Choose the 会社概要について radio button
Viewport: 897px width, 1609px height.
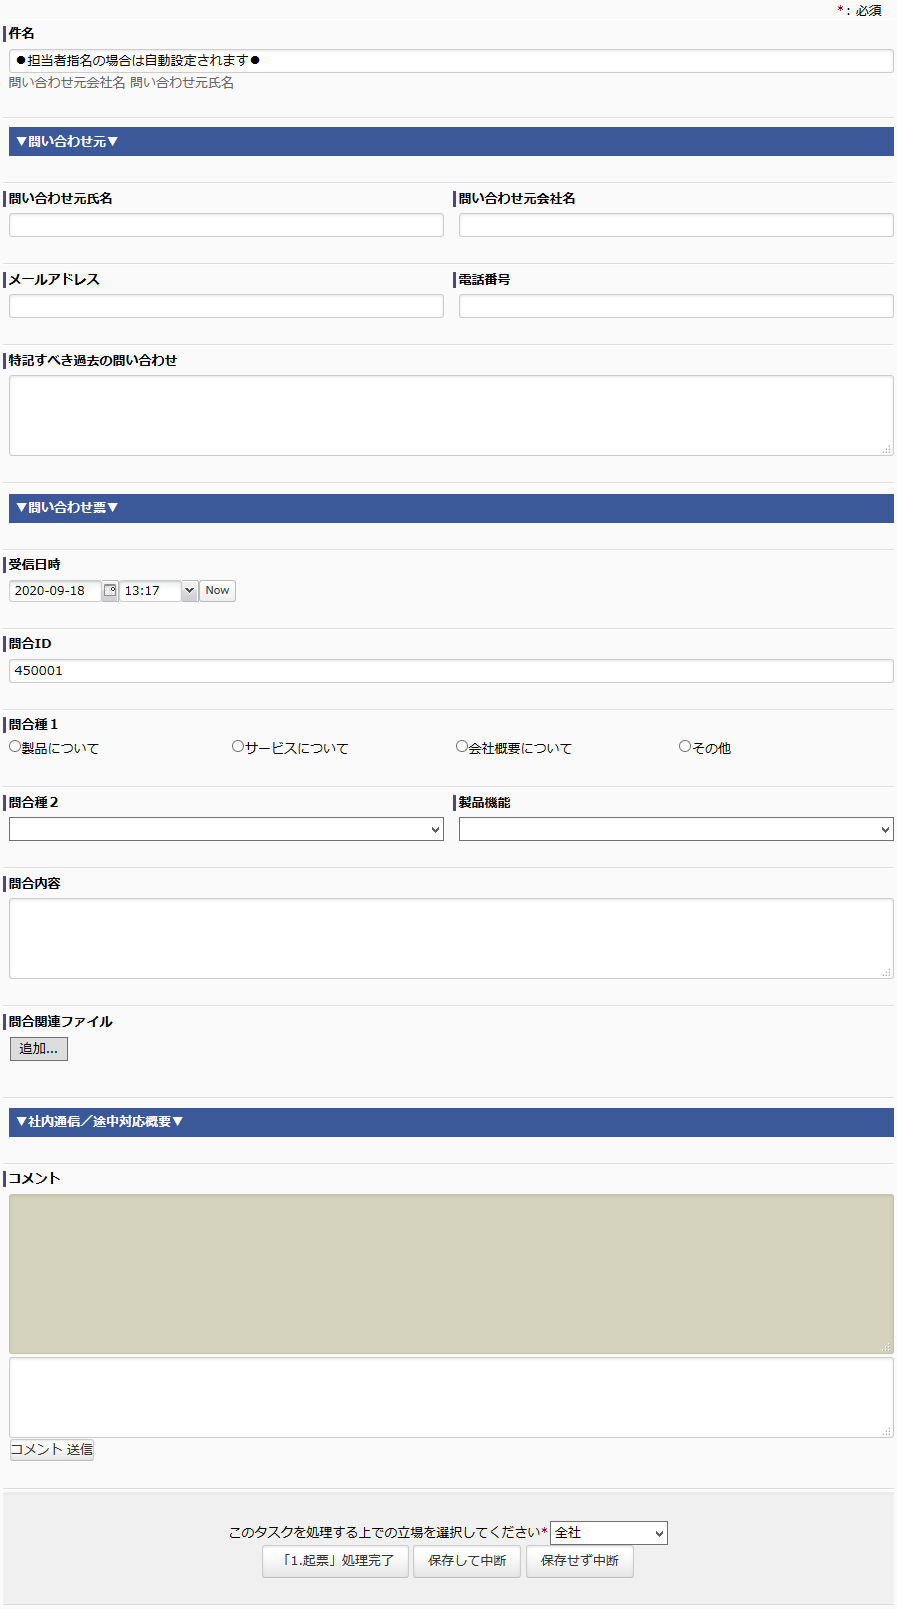462,746
